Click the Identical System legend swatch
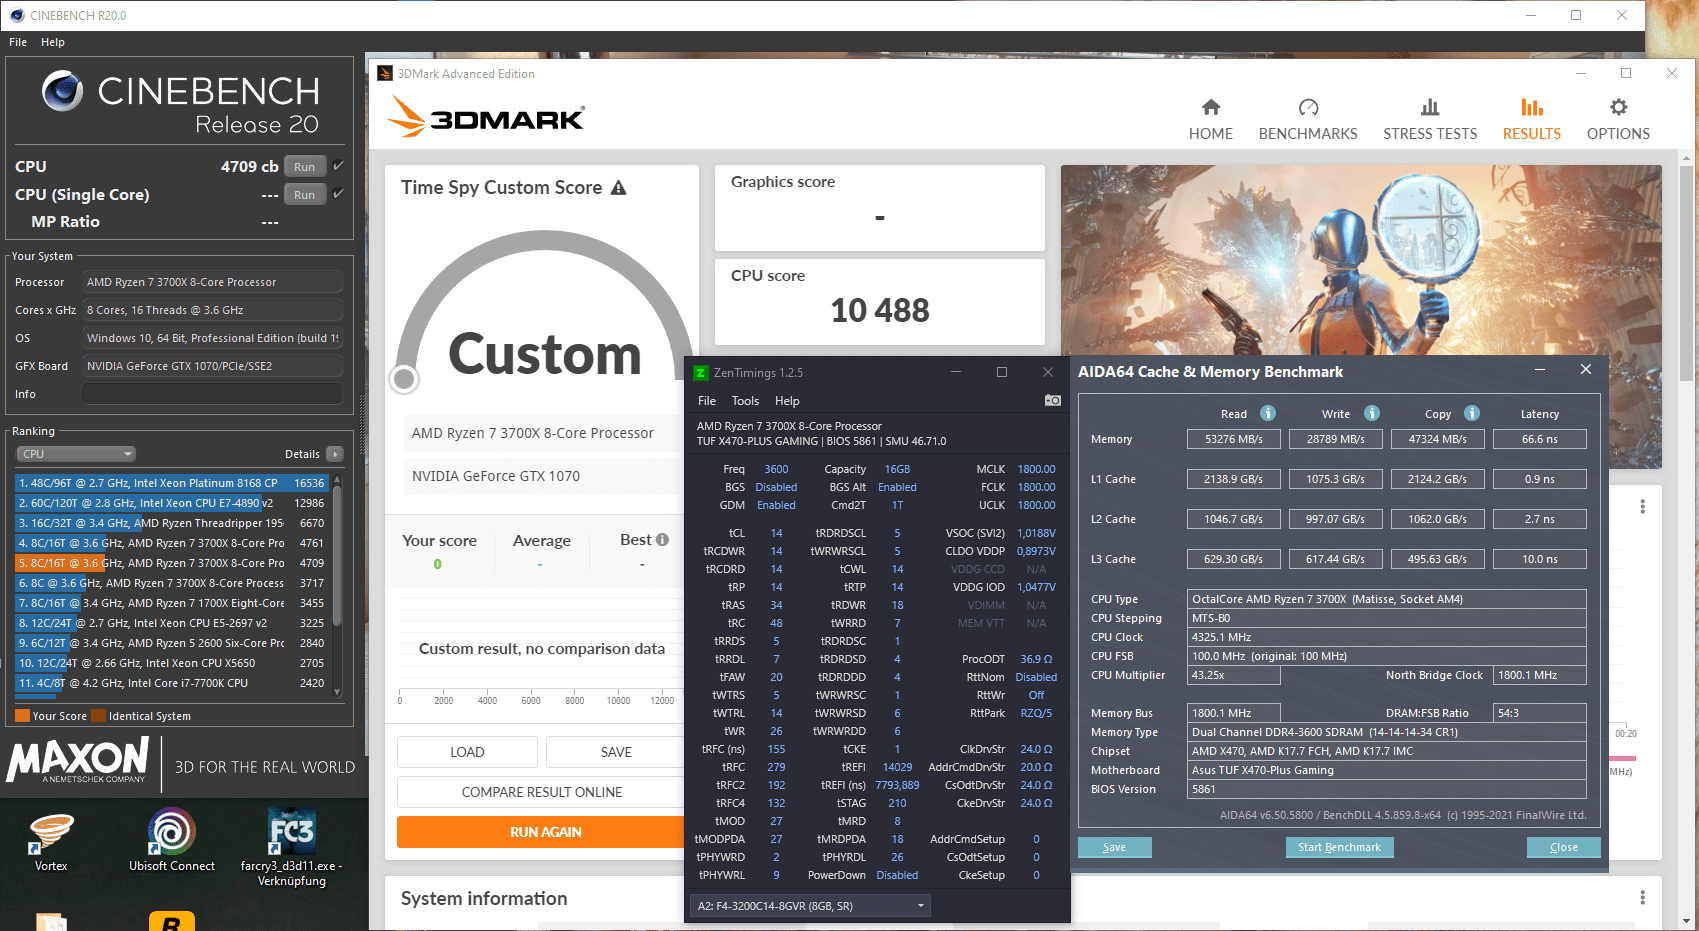 pos(98,716)
